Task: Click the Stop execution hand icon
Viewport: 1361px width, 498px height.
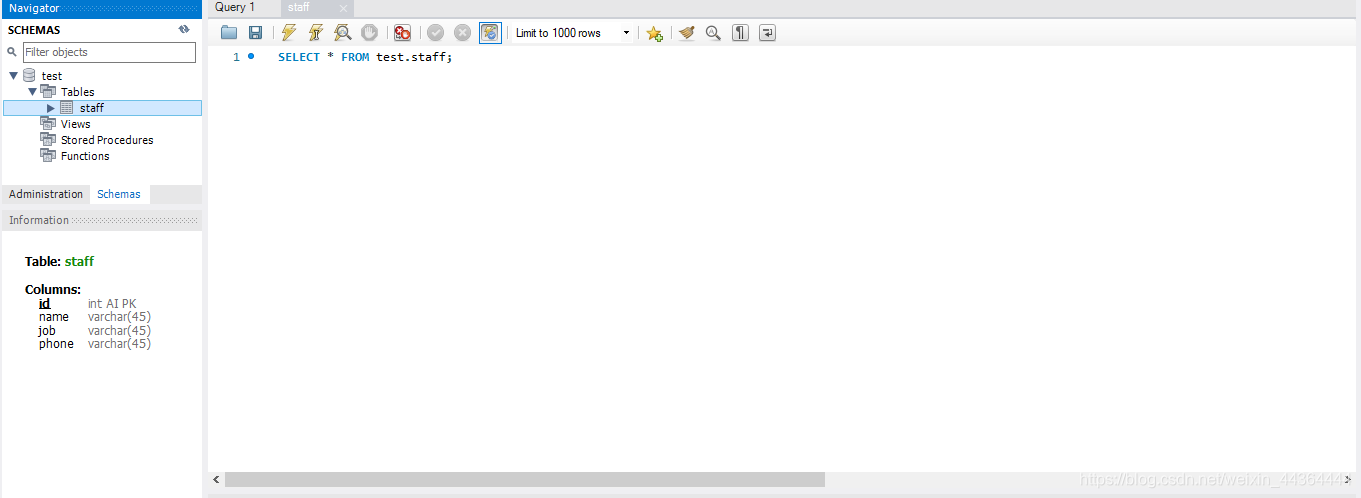Action: (x=369, y=33)
